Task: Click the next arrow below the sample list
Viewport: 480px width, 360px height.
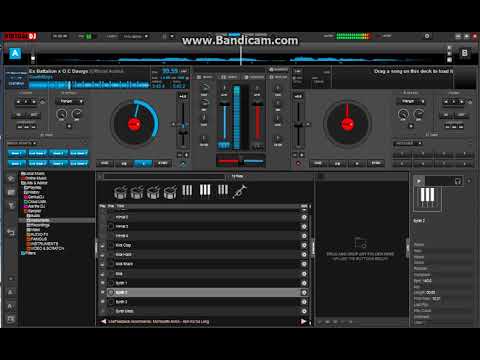Action: point(303,322)
